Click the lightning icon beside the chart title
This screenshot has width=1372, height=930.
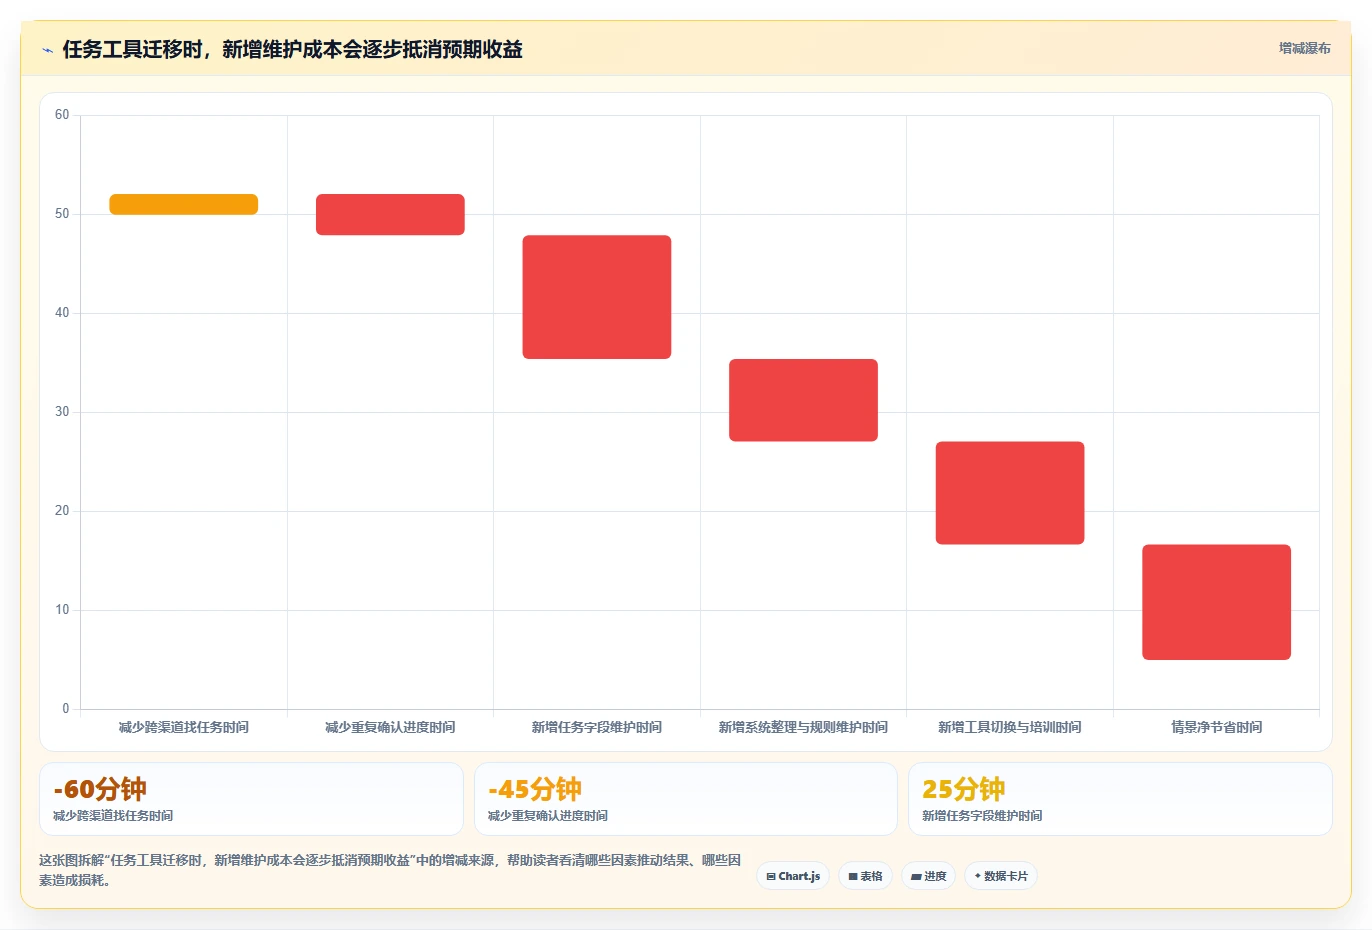click(x=47, y=50)
